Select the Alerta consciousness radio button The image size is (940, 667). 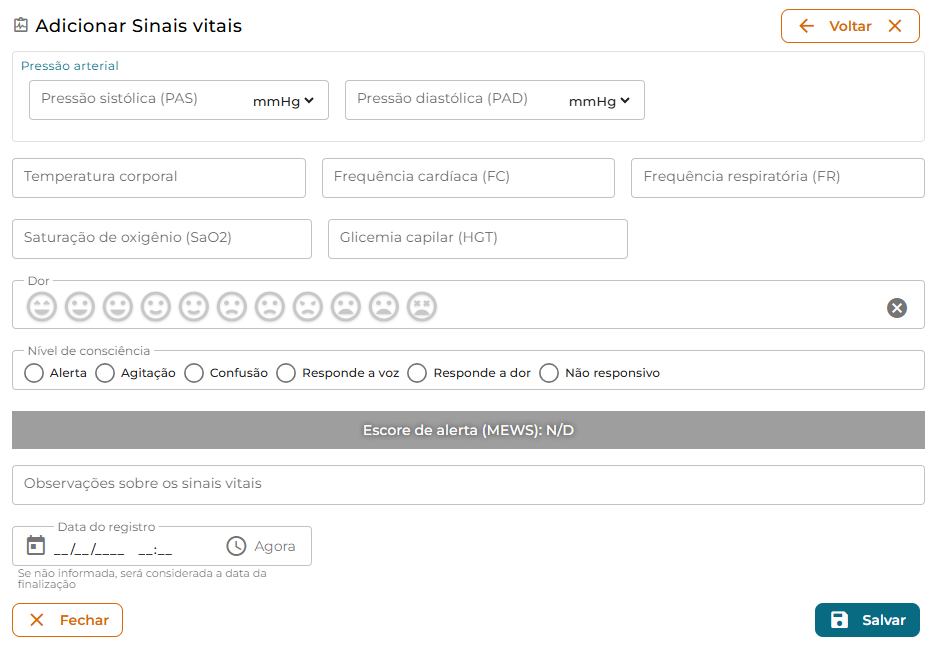[x=34, y=373]
